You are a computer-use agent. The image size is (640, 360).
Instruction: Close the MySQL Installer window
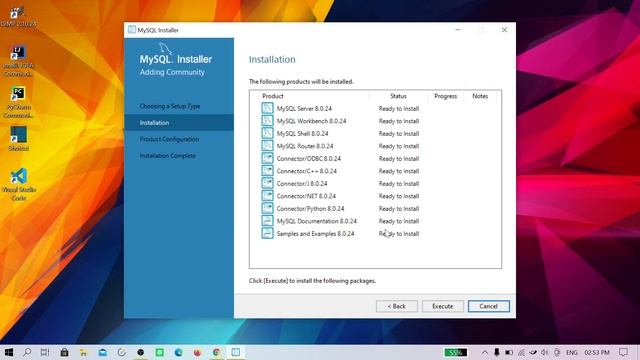pyautogui.click(x=504, y=30)
